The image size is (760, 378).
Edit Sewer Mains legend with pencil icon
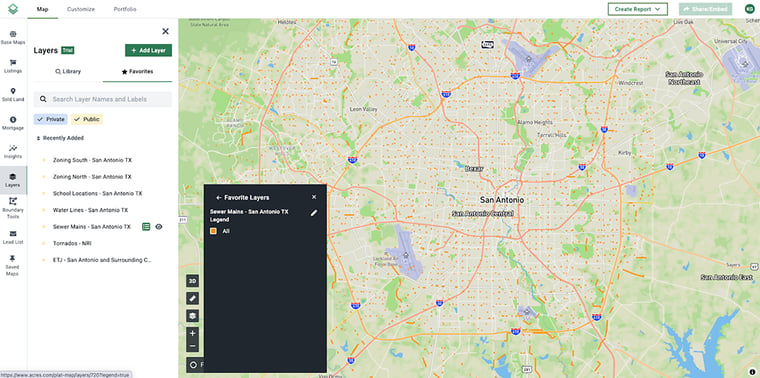pyautogui.click(x=314, y=213)
